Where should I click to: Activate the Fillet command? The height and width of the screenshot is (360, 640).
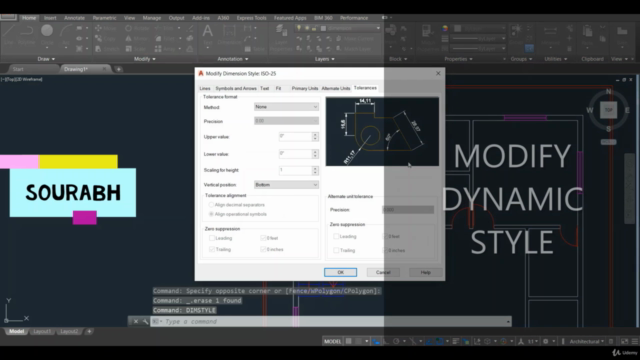coord(166,38)
